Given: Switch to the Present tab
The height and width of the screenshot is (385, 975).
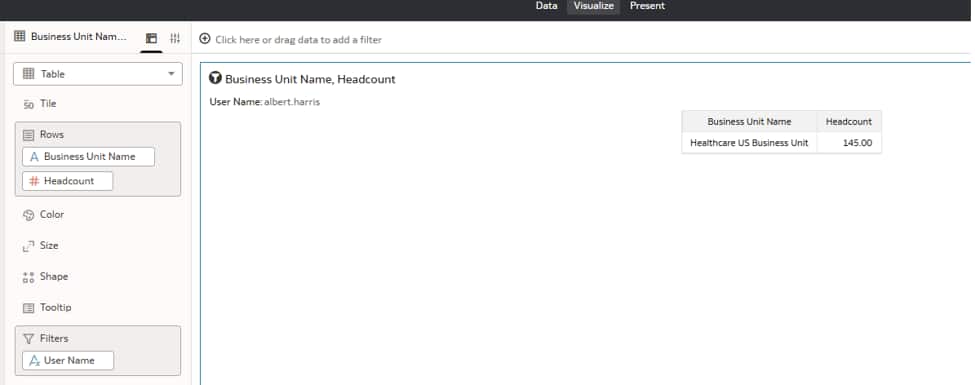Looking at the screenshot, I should [647, 6].
